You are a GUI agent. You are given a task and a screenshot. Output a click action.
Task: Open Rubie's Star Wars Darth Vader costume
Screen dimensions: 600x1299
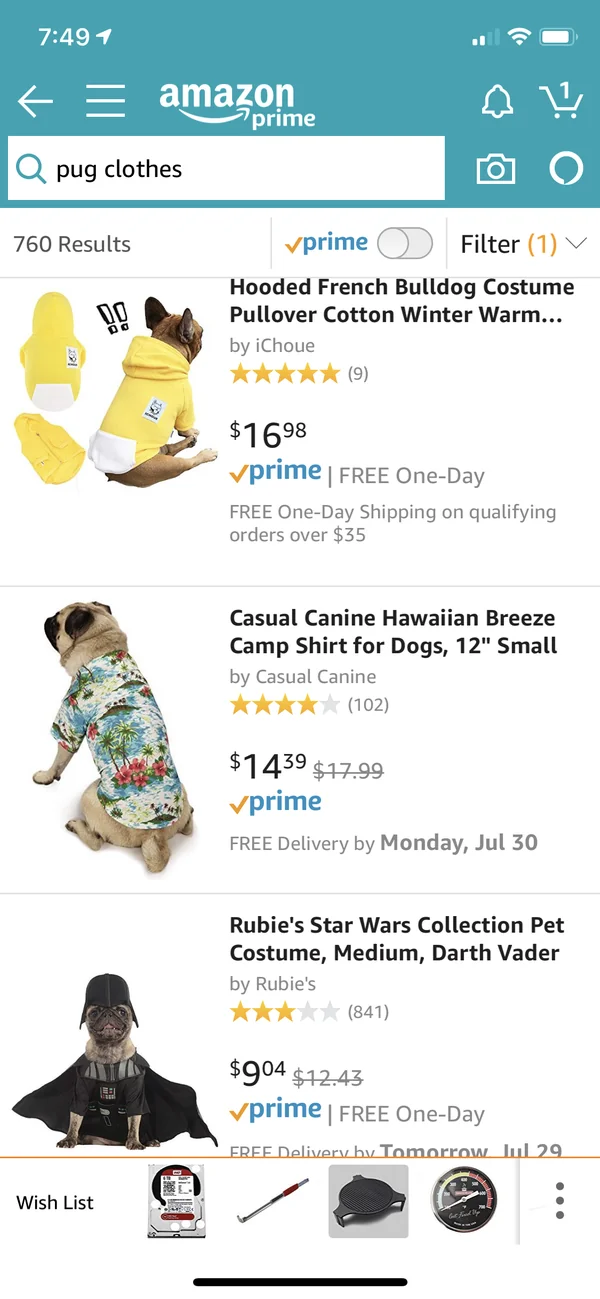click(396, 938)
